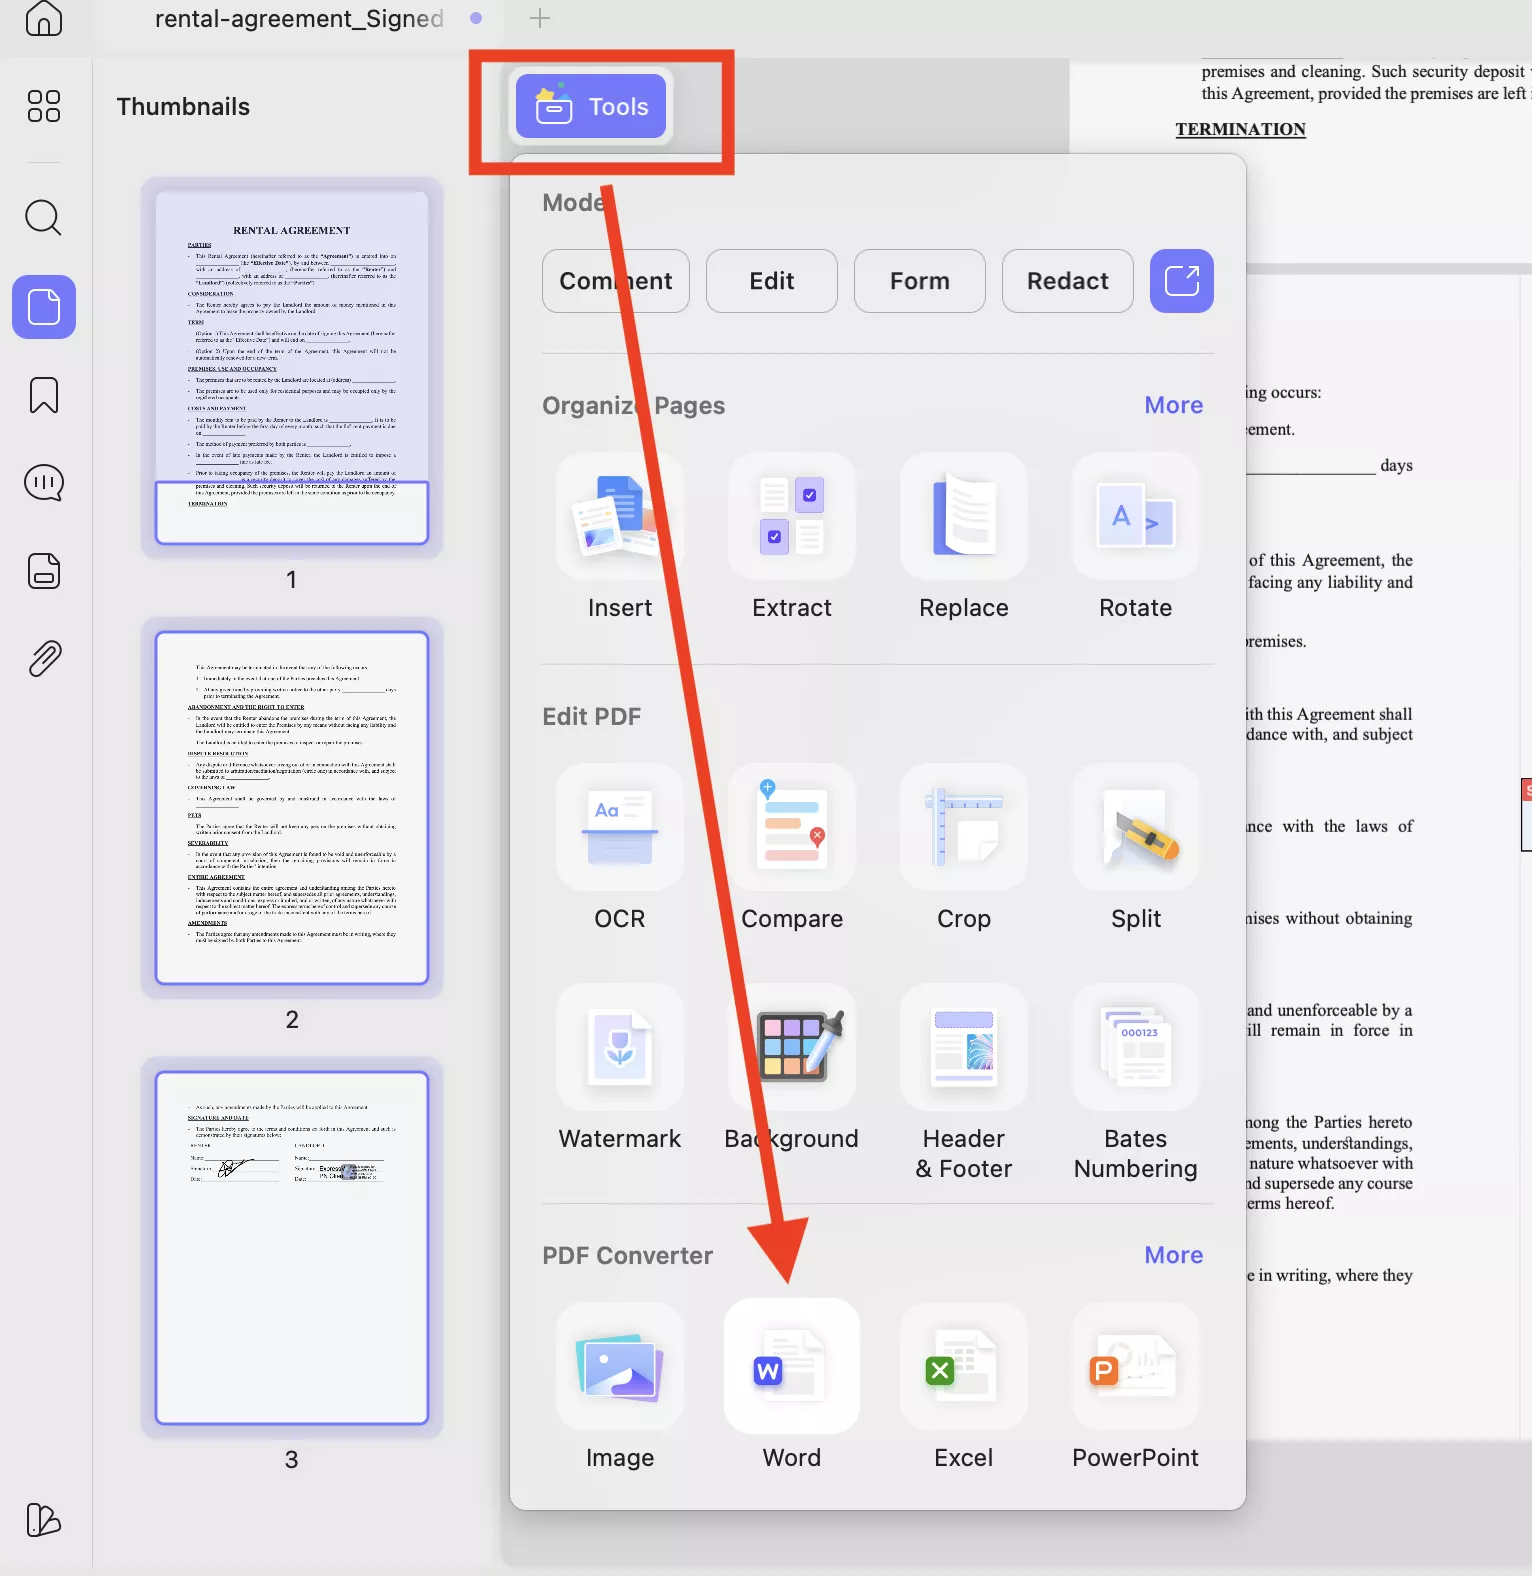This screenshot has height=1576, width=1532.
Task: Open the Header & Footer tool
Action: click(x=964, y=1083)
